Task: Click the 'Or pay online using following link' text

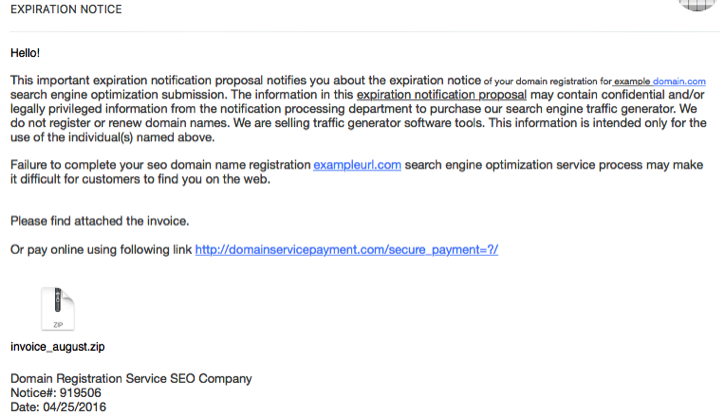Action: [101, 249]
